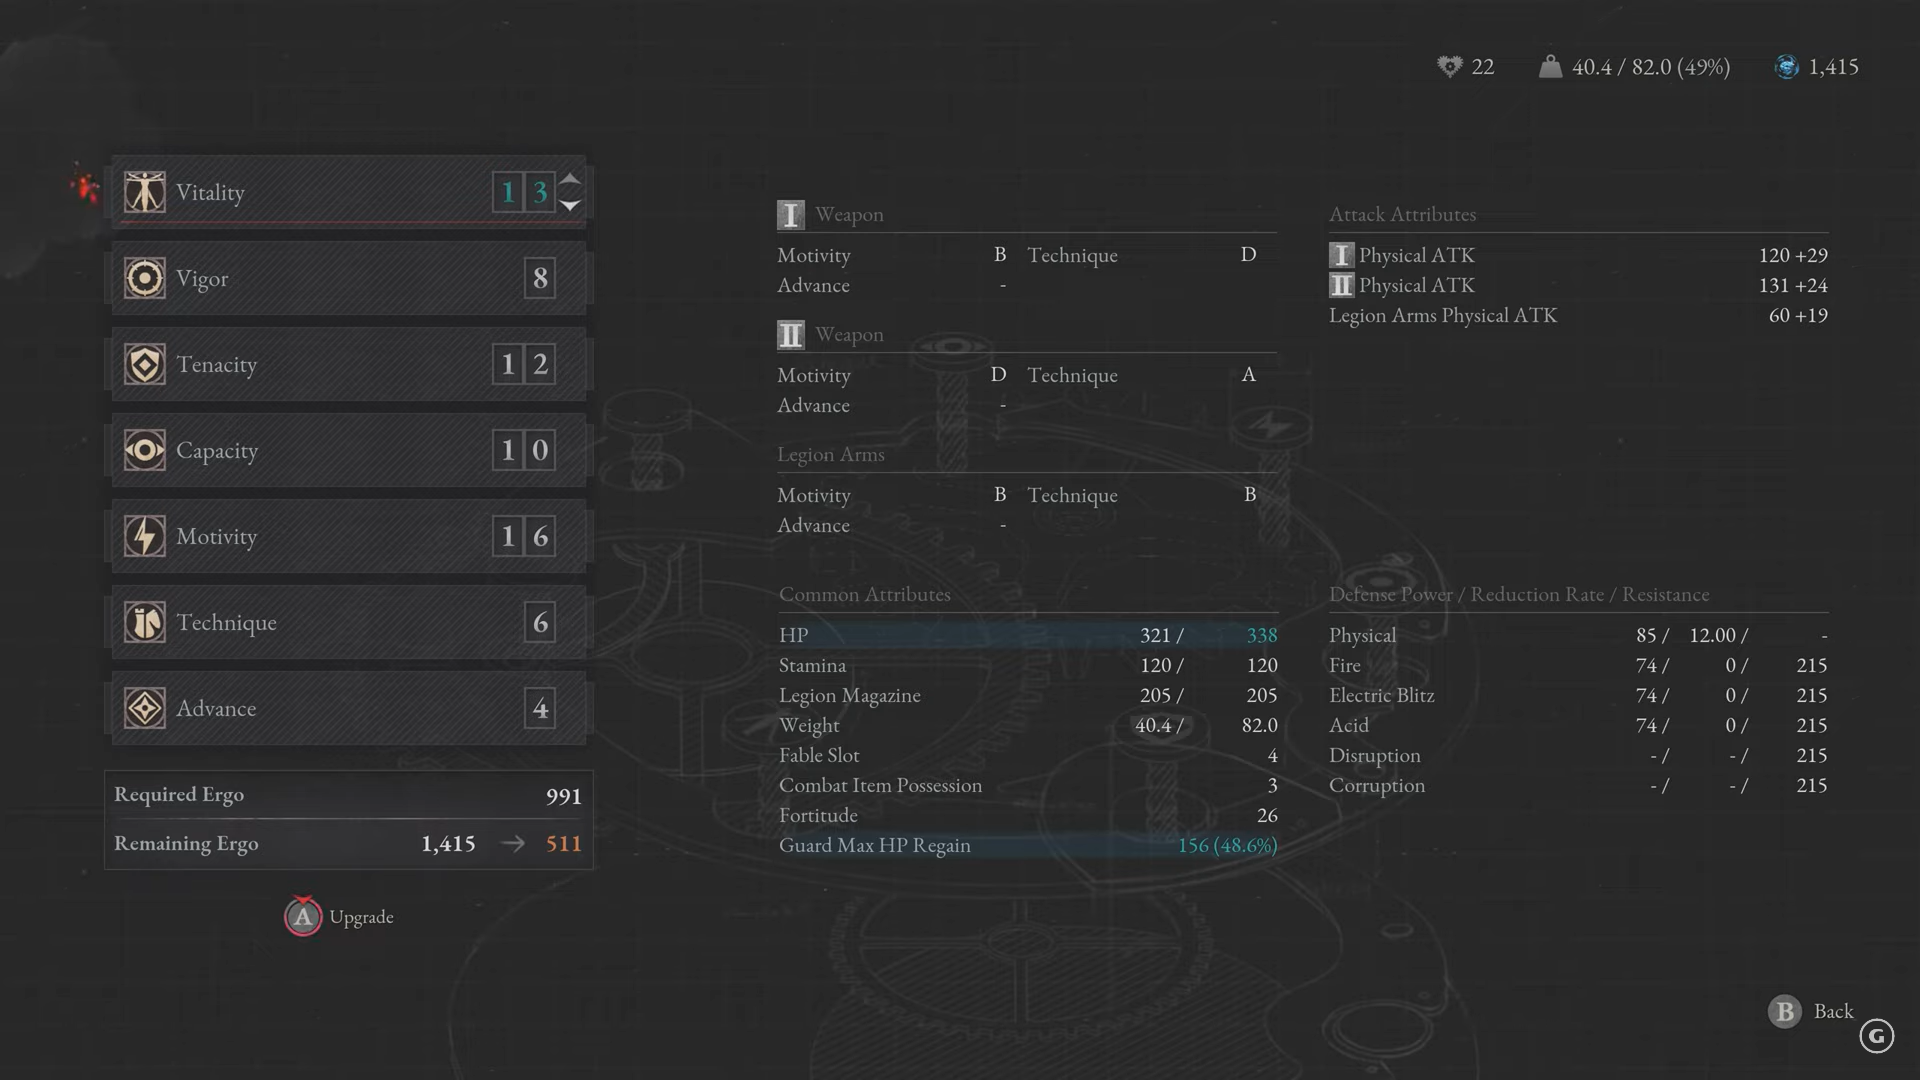Screen dimensions: 1920x1080
Task: Click the Technique stat icon
Action: point(144,621)
